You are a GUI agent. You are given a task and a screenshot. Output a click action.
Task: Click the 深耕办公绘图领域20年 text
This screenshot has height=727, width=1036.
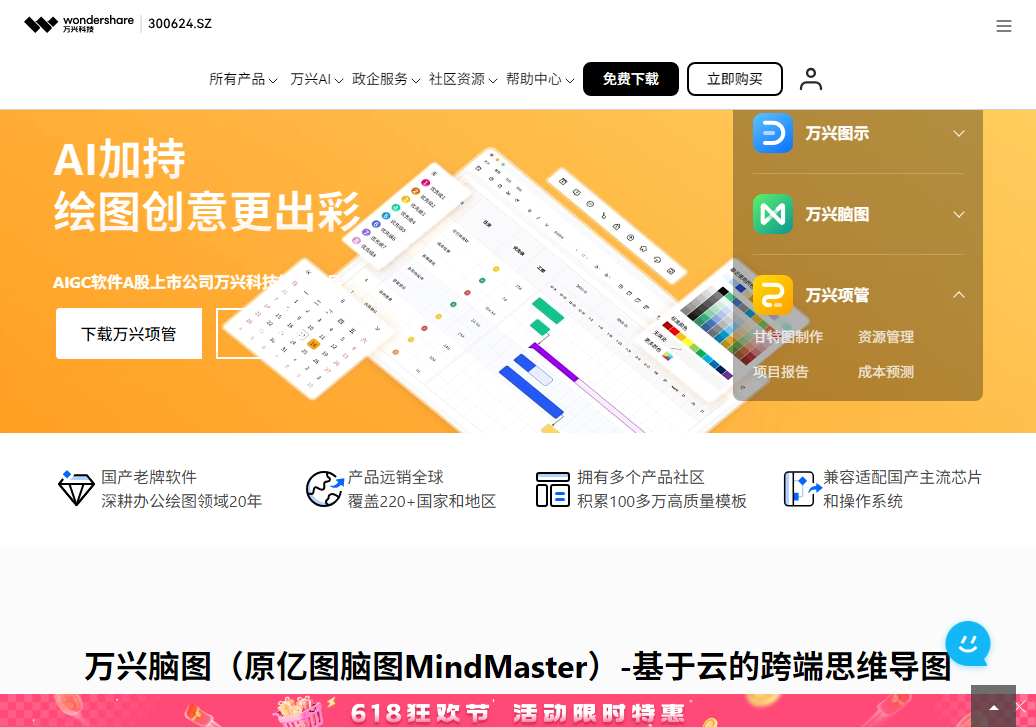click(x=182, y=502)
